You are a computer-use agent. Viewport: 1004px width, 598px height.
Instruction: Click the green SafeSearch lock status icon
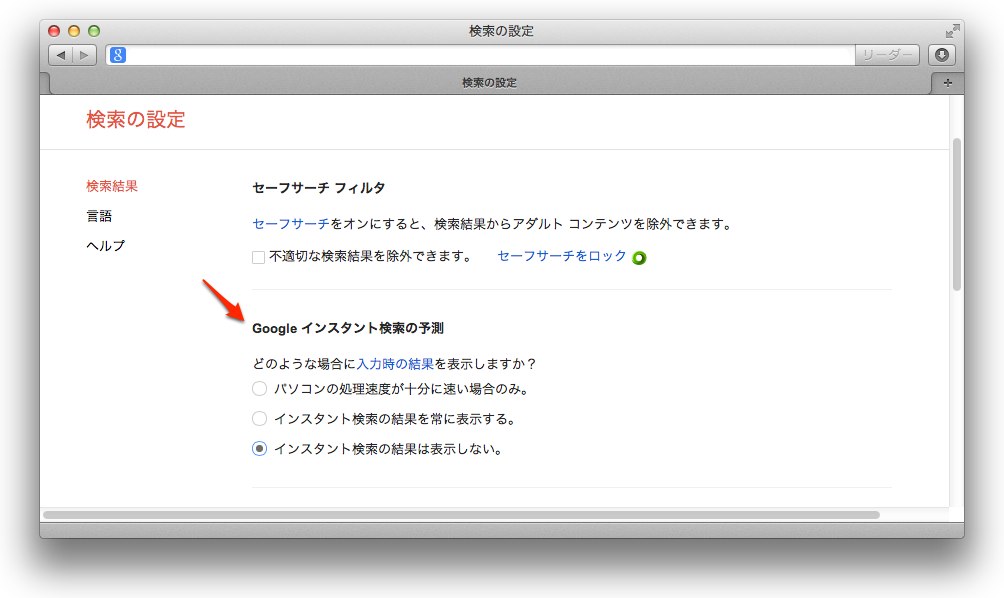639,257
